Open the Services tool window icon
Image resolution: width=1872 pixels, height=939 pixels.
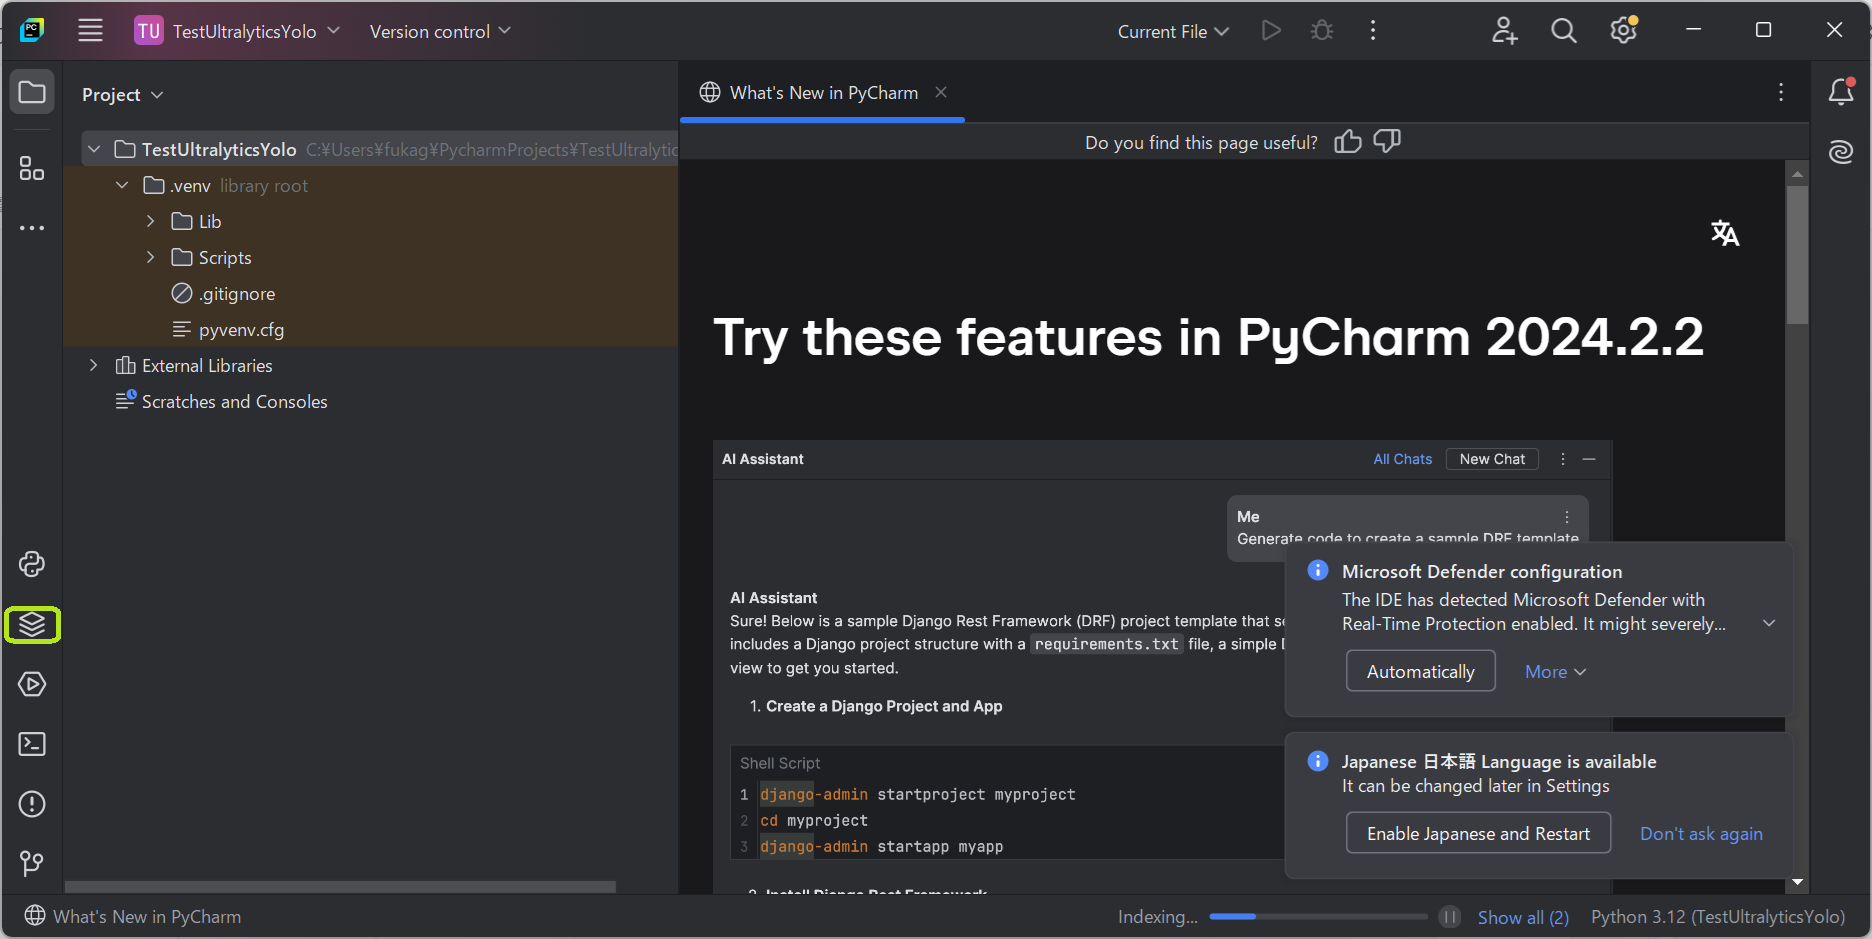32,684
